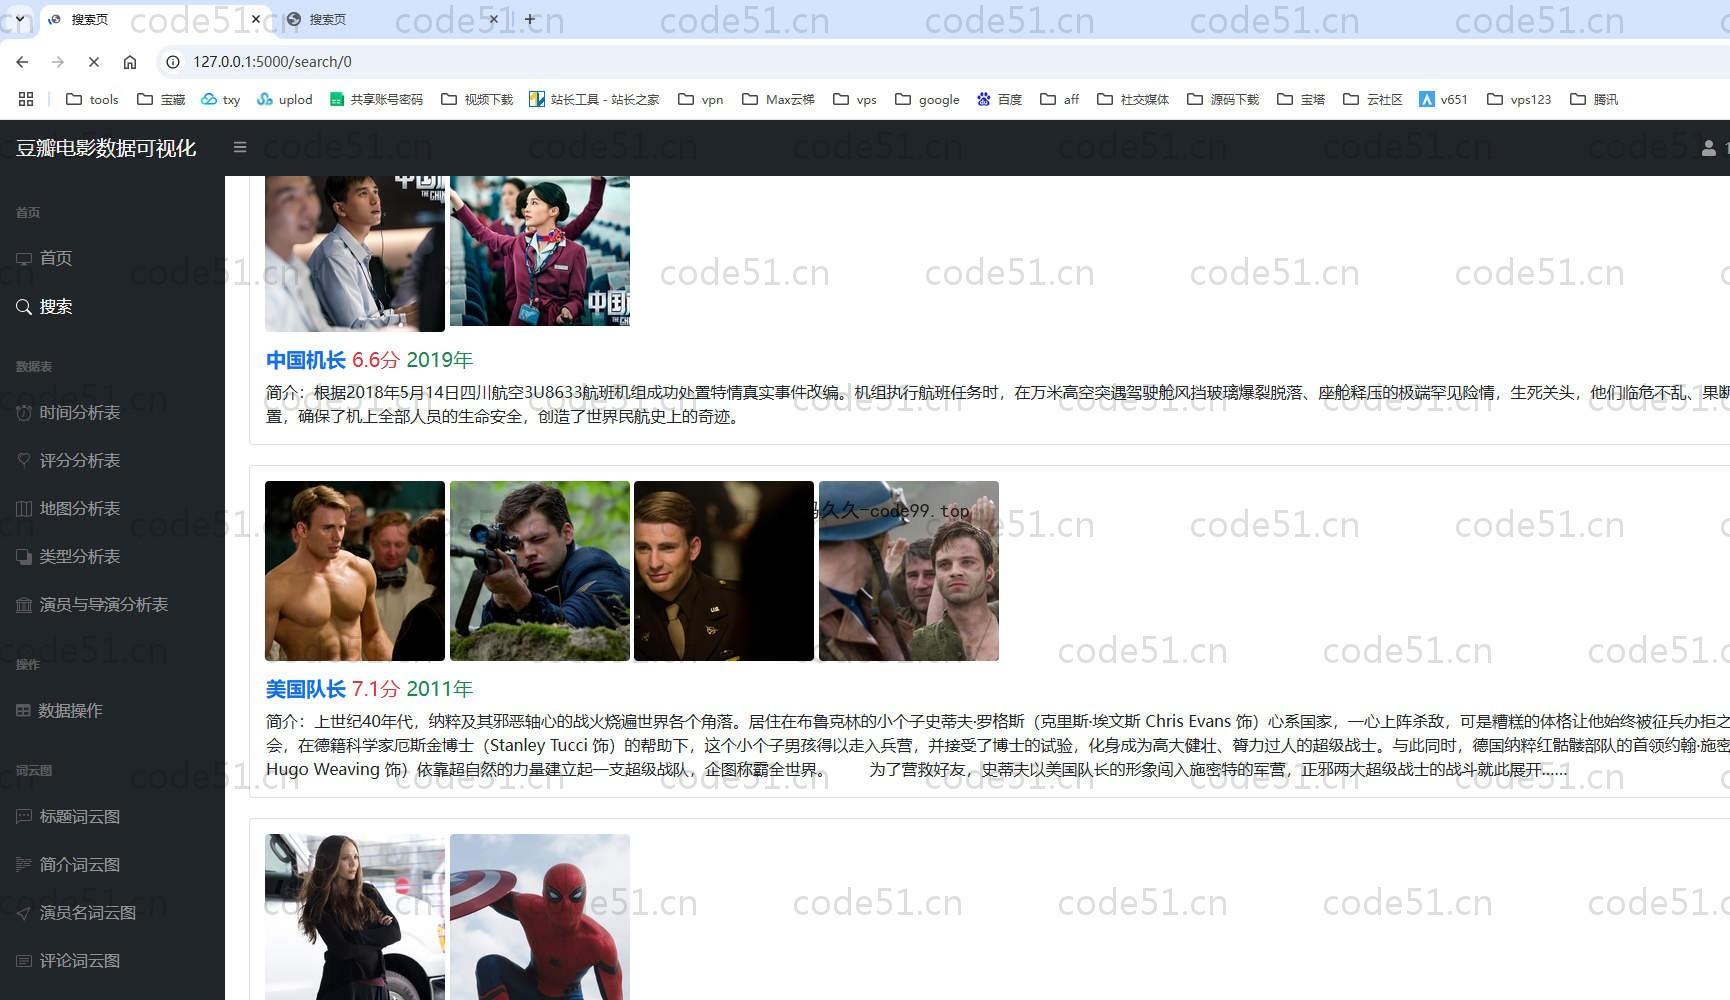The height and width of the screenshot is (1000, 1730).
Task: Toggle the sidebar hamburger menu icon
Action: coord(240,147)
